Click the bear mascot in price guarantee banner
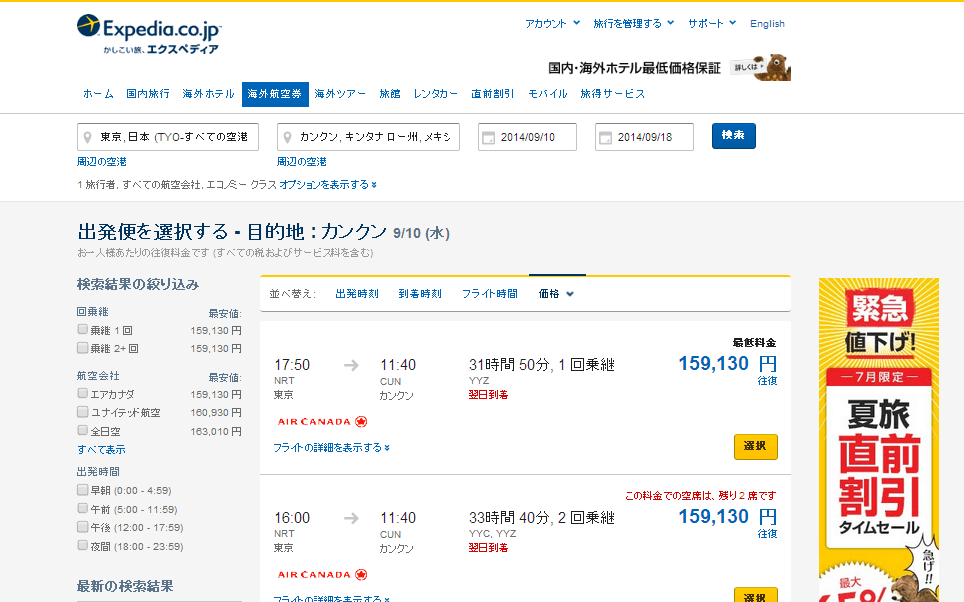Image resolution: width=964 pixels, height=602 pixels. [x=774, y=67]
